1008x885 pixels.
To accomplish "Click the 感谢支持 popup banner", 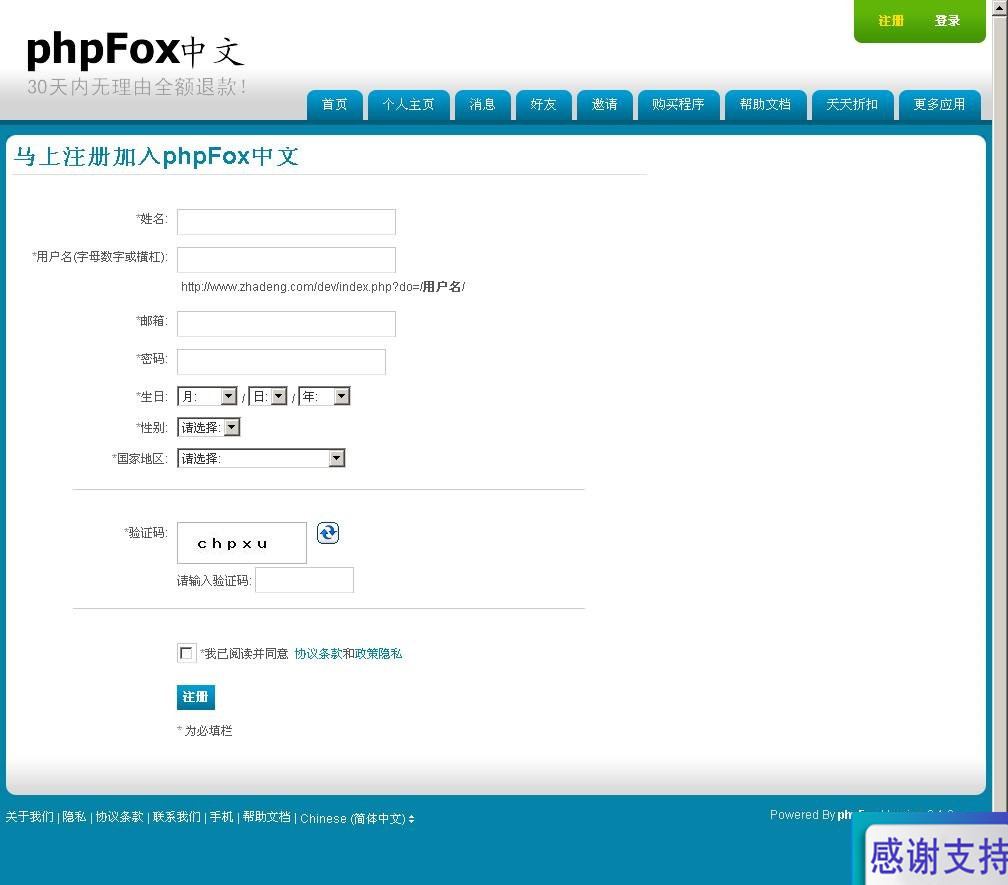I will [931, 850].
